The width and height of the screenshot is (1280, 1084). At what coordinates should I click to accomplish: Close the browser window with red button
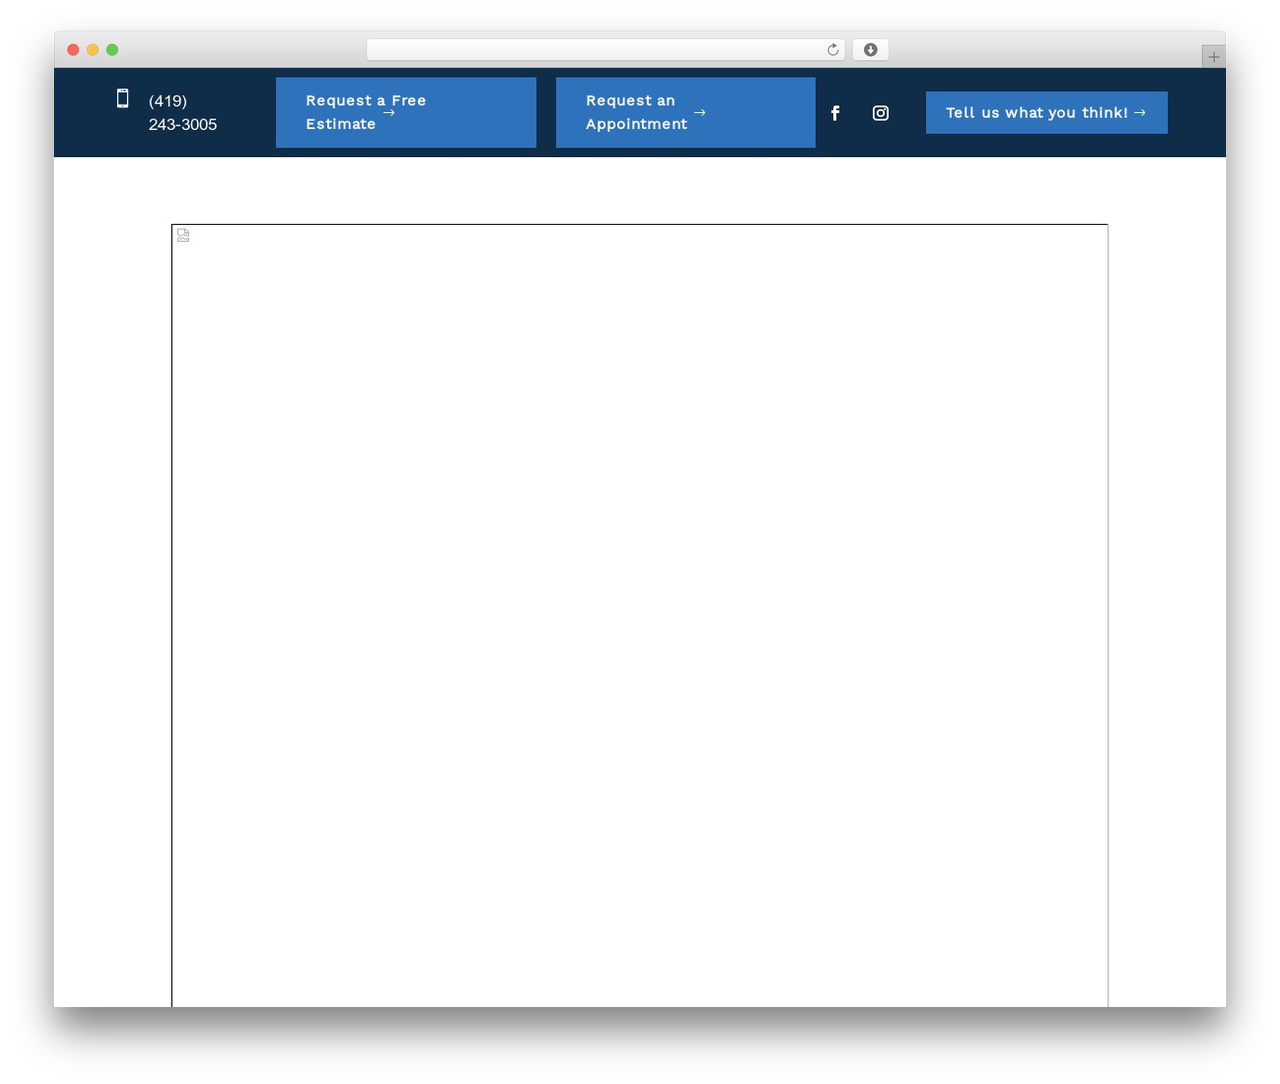pos(73,50)
